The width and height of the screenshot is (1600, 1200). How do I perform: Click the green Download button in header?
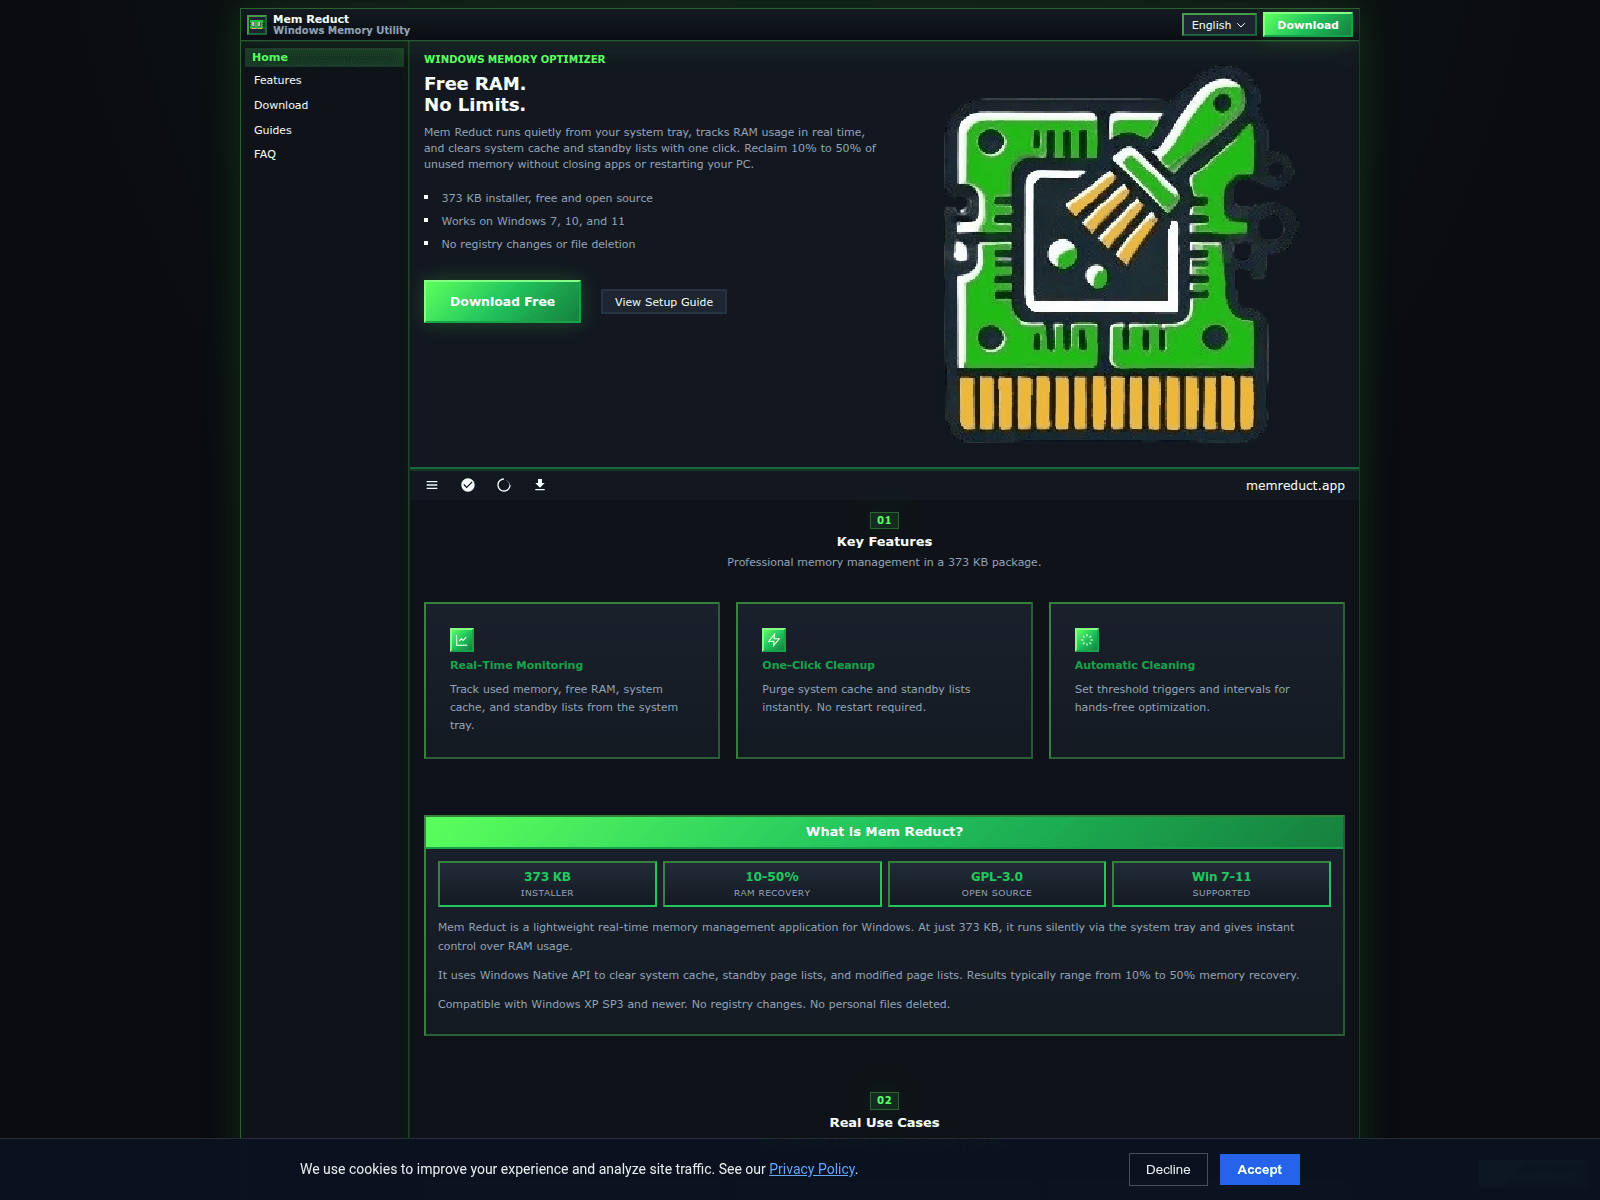point(1308,25)
